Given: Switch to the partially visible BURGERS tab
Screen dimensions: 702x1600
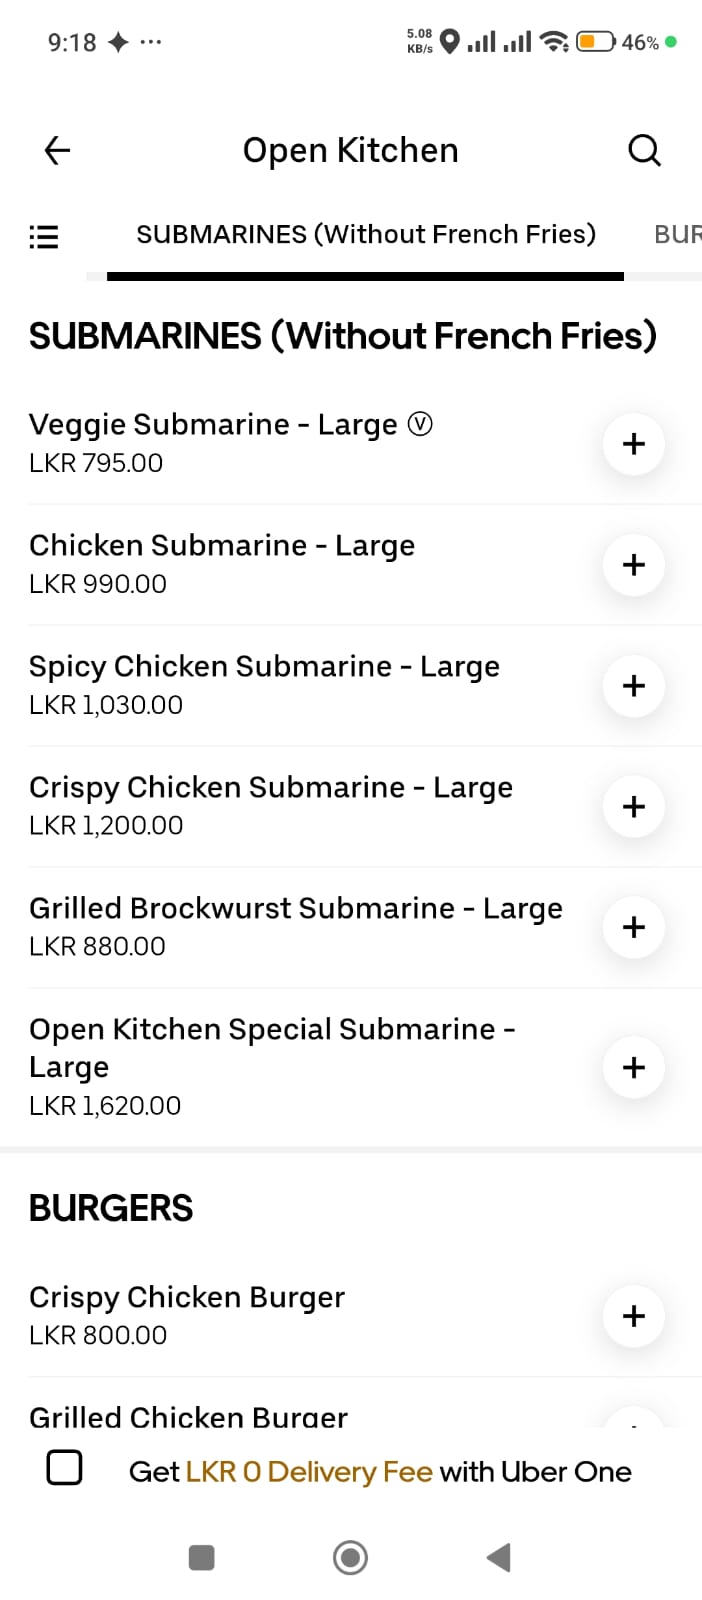Looking at the screenshot, I should coord(677,234).
